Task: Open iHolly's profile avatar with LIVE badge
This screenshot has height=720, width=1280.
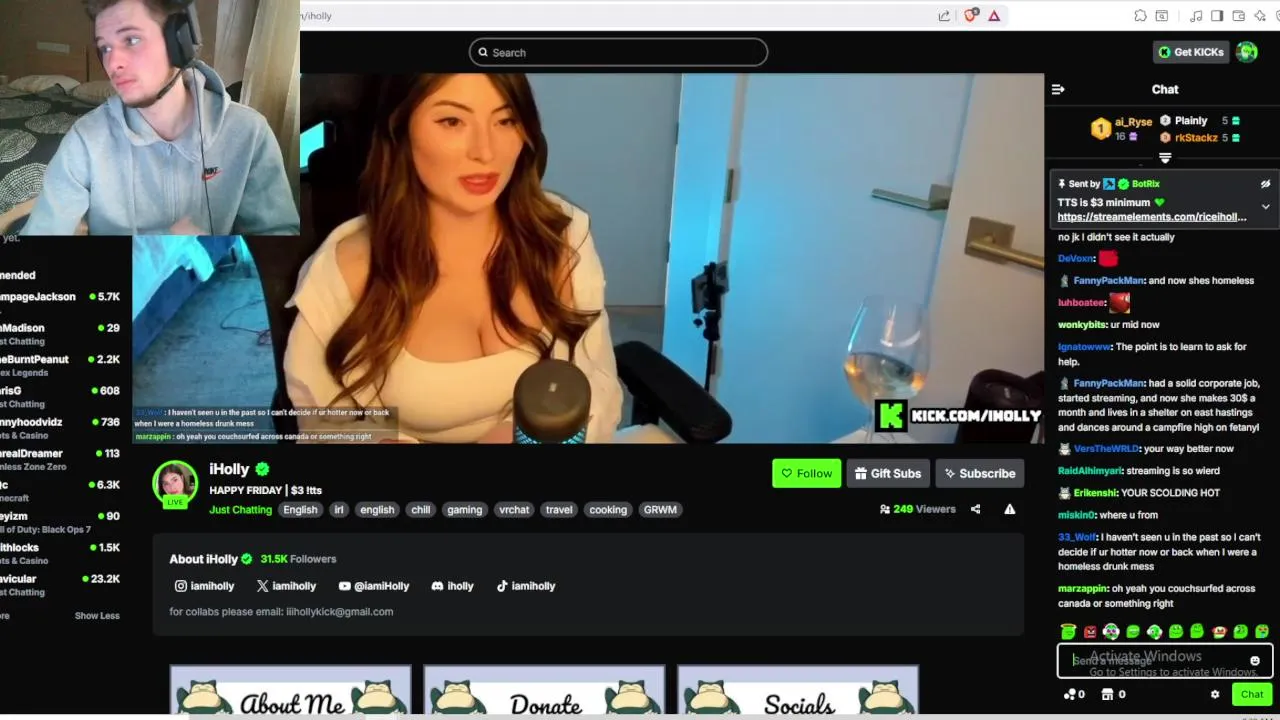Action: click(x=175, y=484)
